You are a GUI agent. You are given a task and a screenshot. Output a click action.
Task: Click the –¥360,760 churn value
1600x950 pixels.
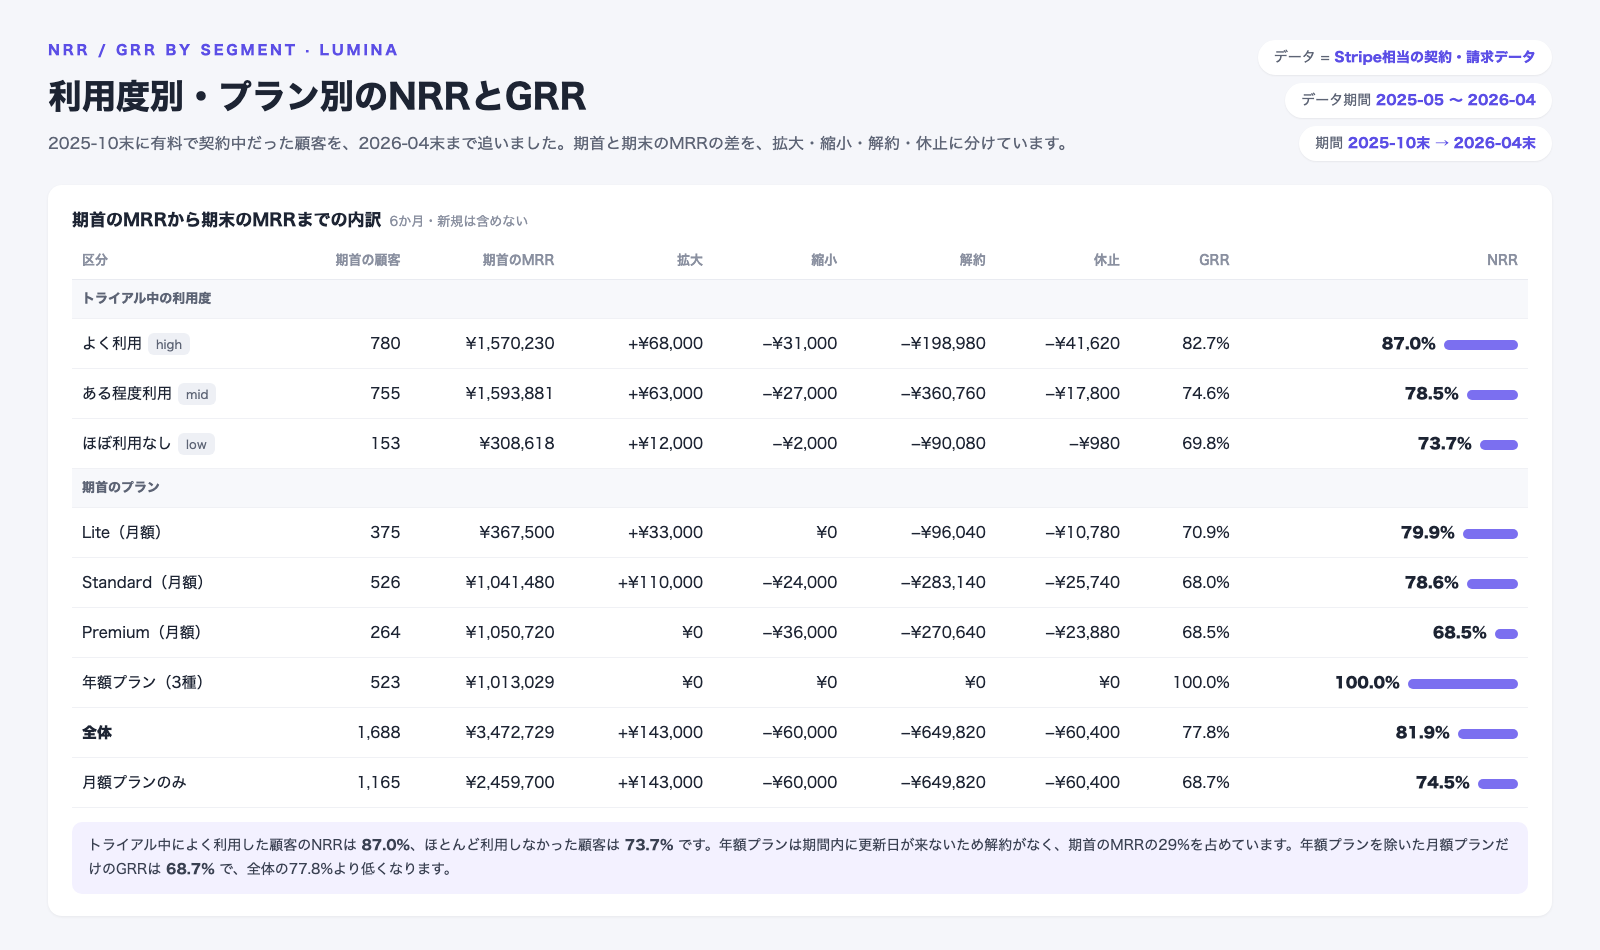click(943, 394)
